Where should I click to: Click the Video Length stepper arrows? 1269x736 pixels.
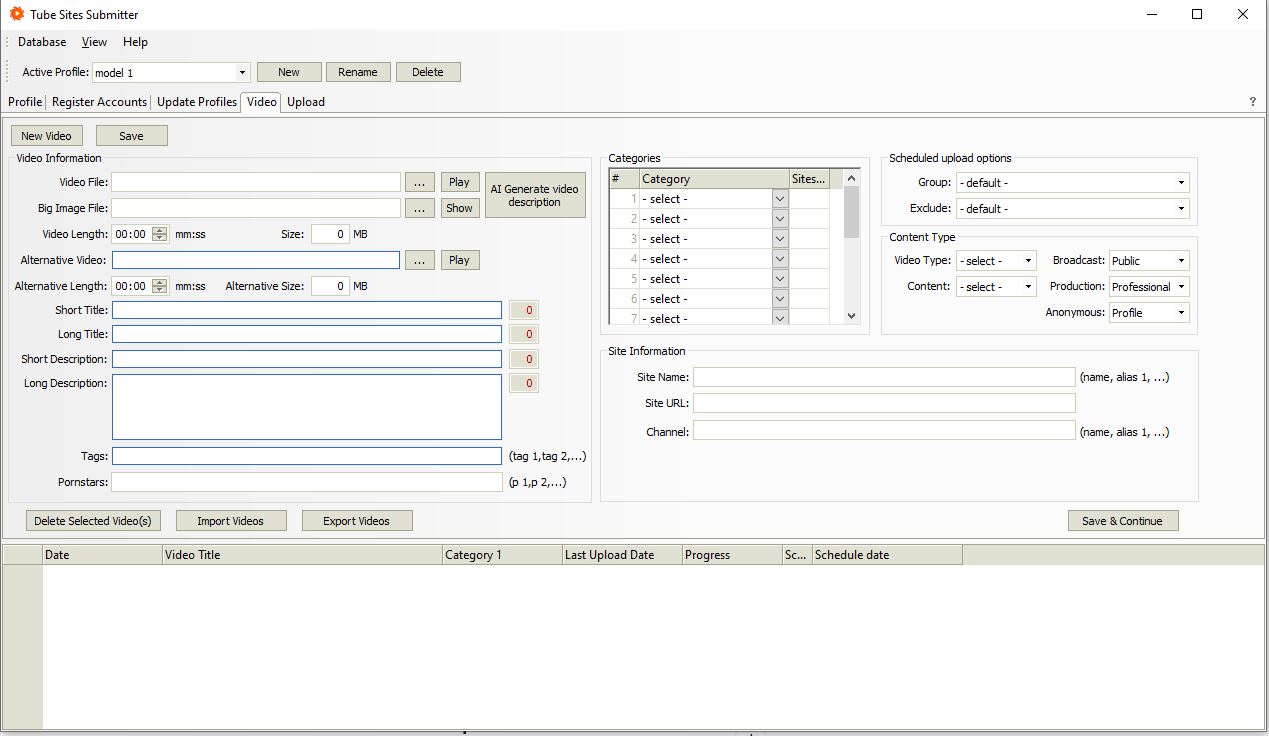click(x=160, y=234)
